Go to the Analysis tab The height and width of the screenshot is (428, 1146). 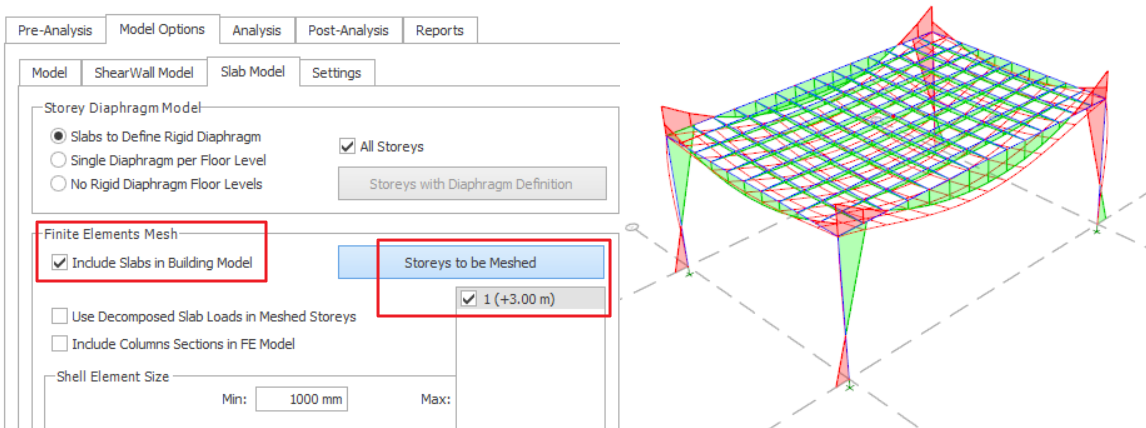(x=256, y=30)
